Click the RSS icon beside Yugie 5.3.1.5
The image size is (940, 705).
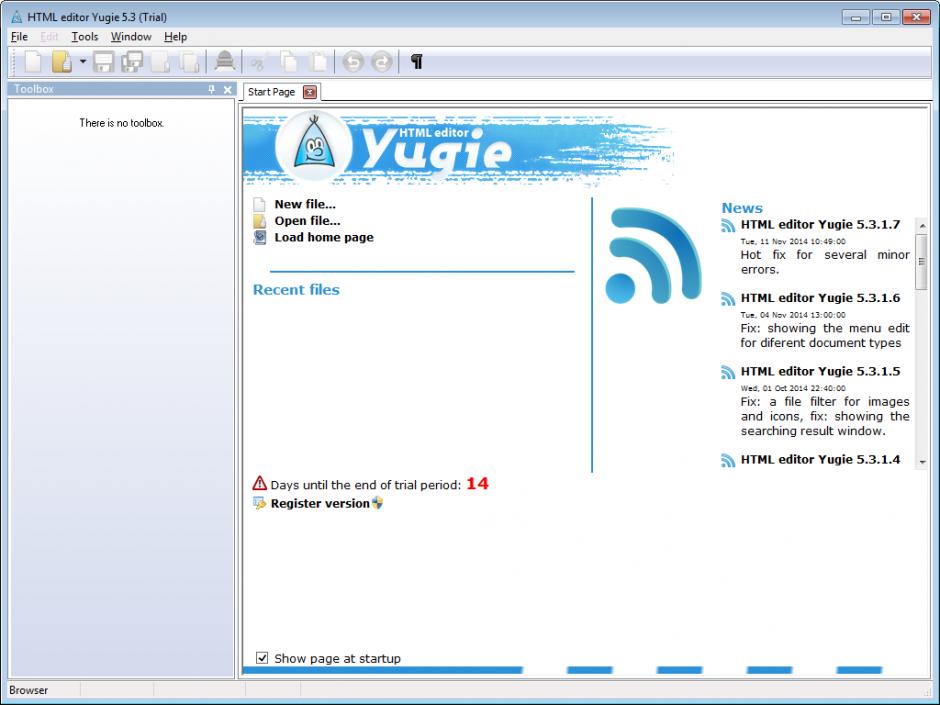tap(728, 373)
